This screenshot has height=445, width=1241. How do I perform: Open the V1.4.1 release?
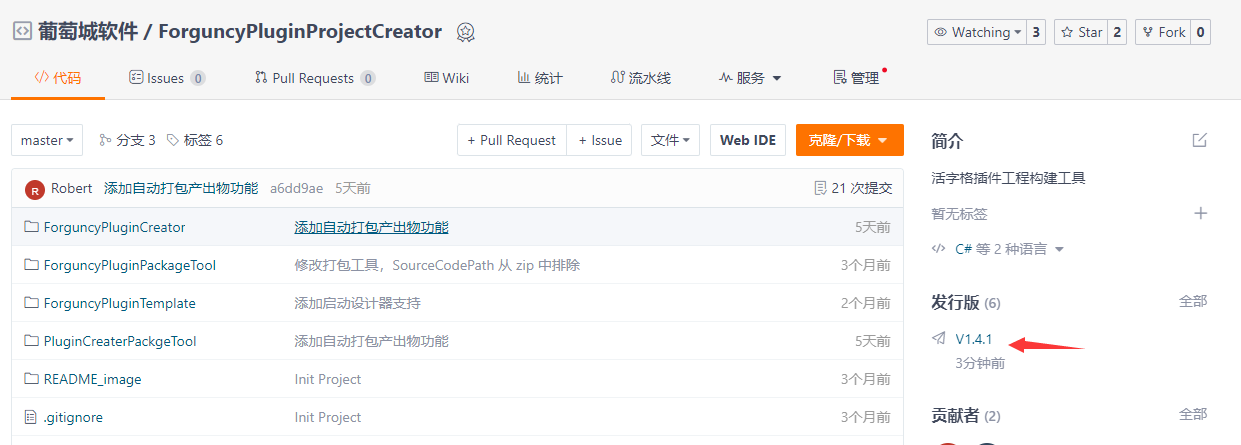click(x=974, y=339)
